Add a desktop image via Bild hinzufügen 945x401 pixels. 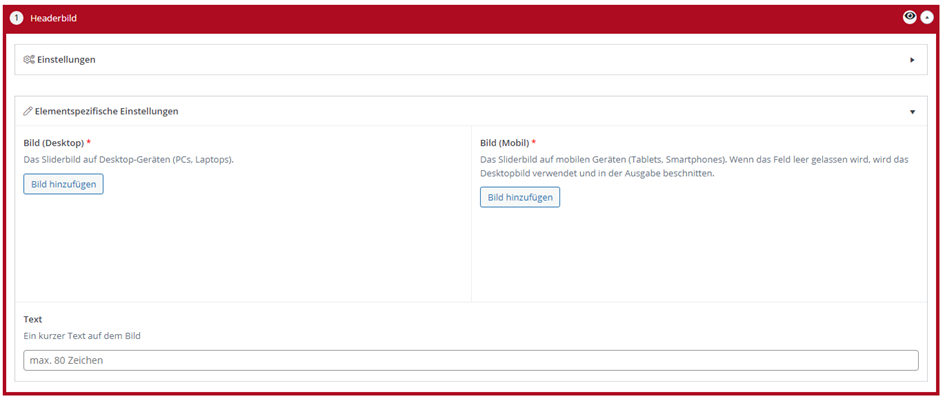coord(63,184)
